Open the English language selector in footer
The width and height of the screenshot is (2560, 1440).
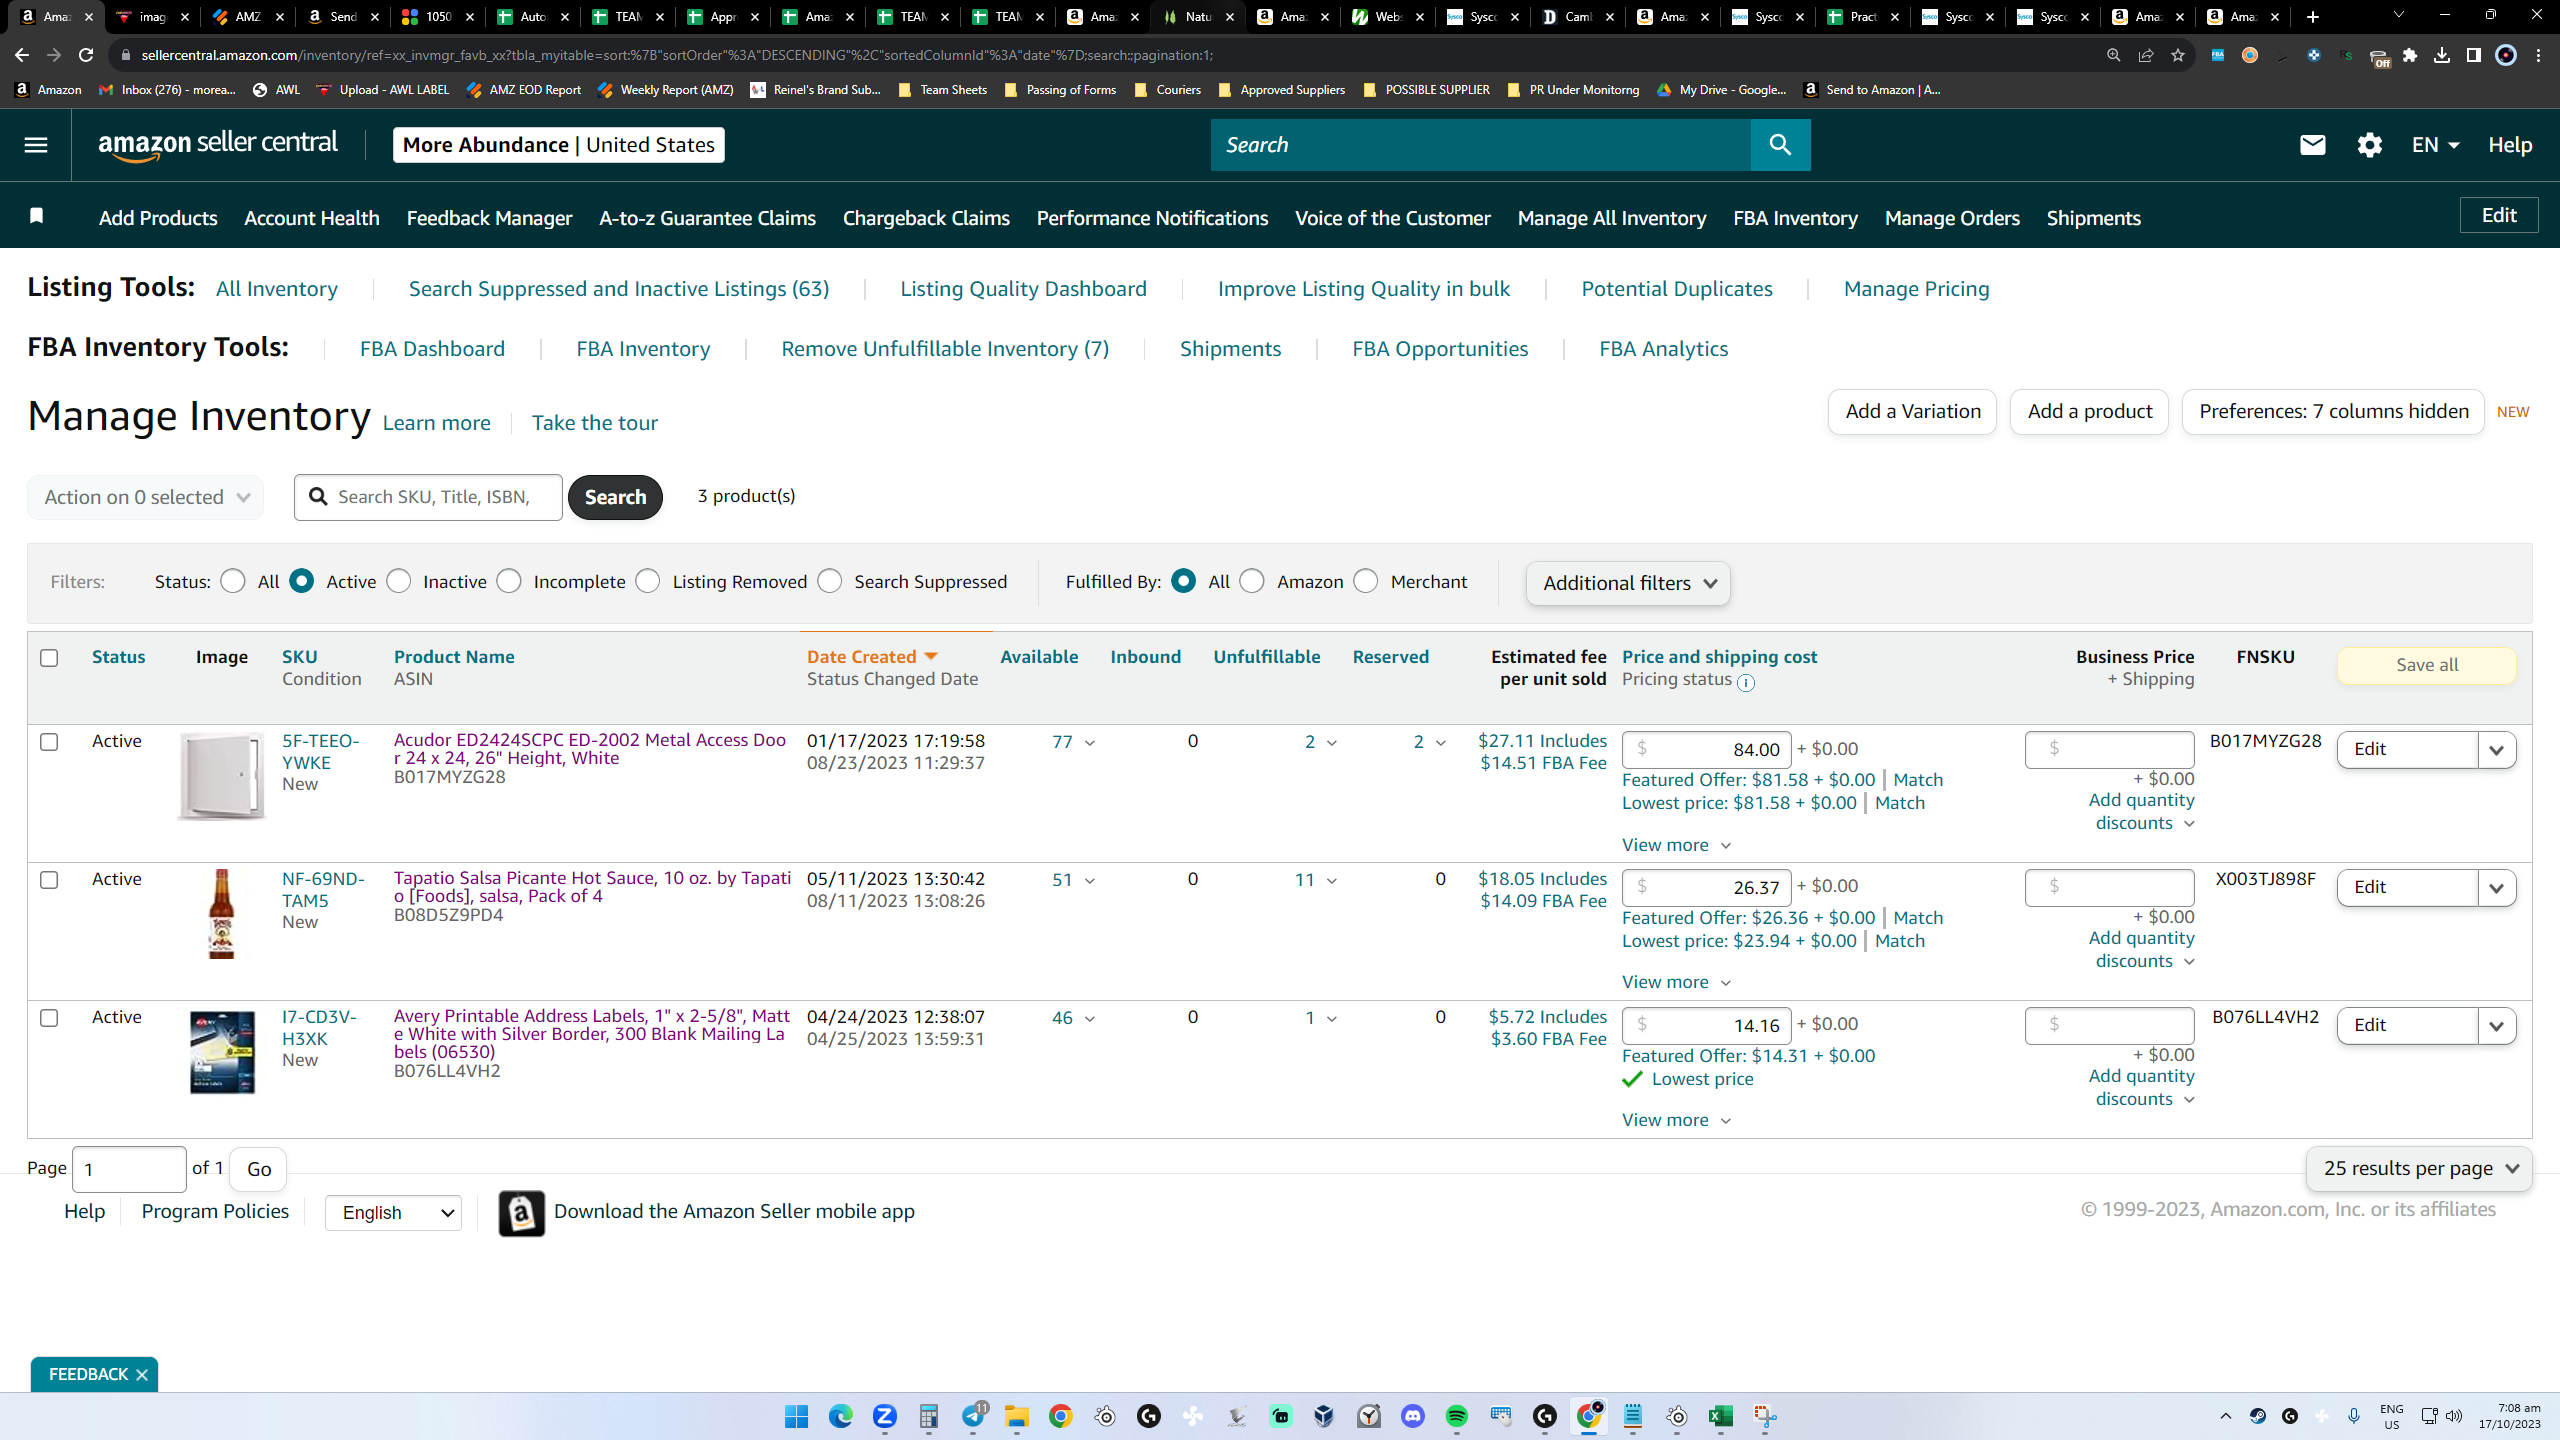click(393, 1213)
